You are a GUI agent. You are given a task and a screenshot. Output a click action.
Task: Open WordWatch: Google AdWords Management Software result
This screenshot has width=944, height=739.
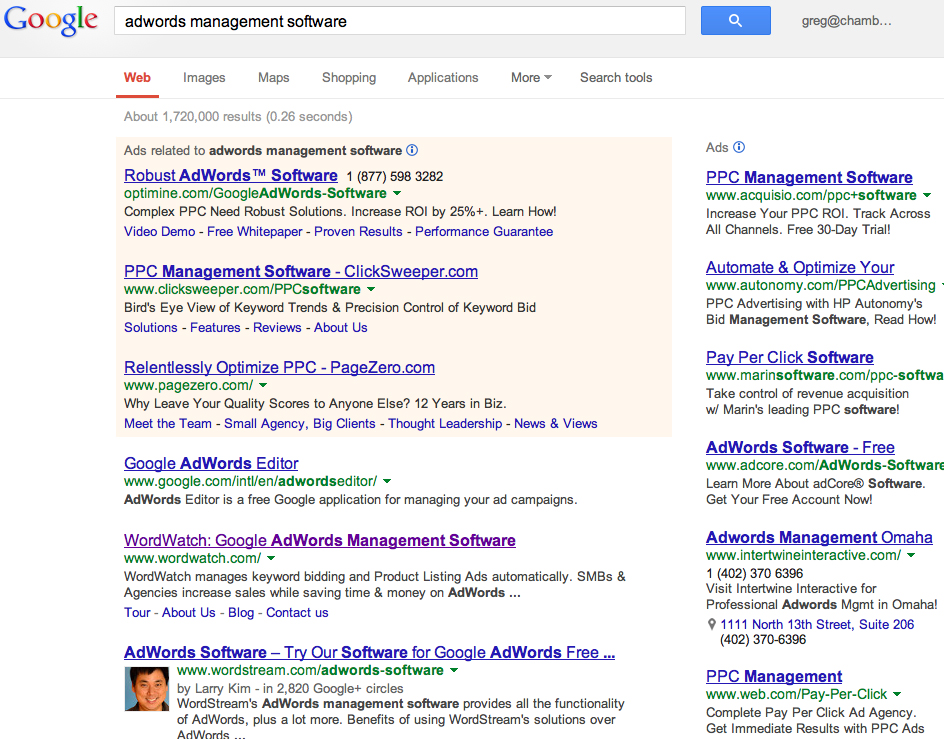click(x=320, y=540)
